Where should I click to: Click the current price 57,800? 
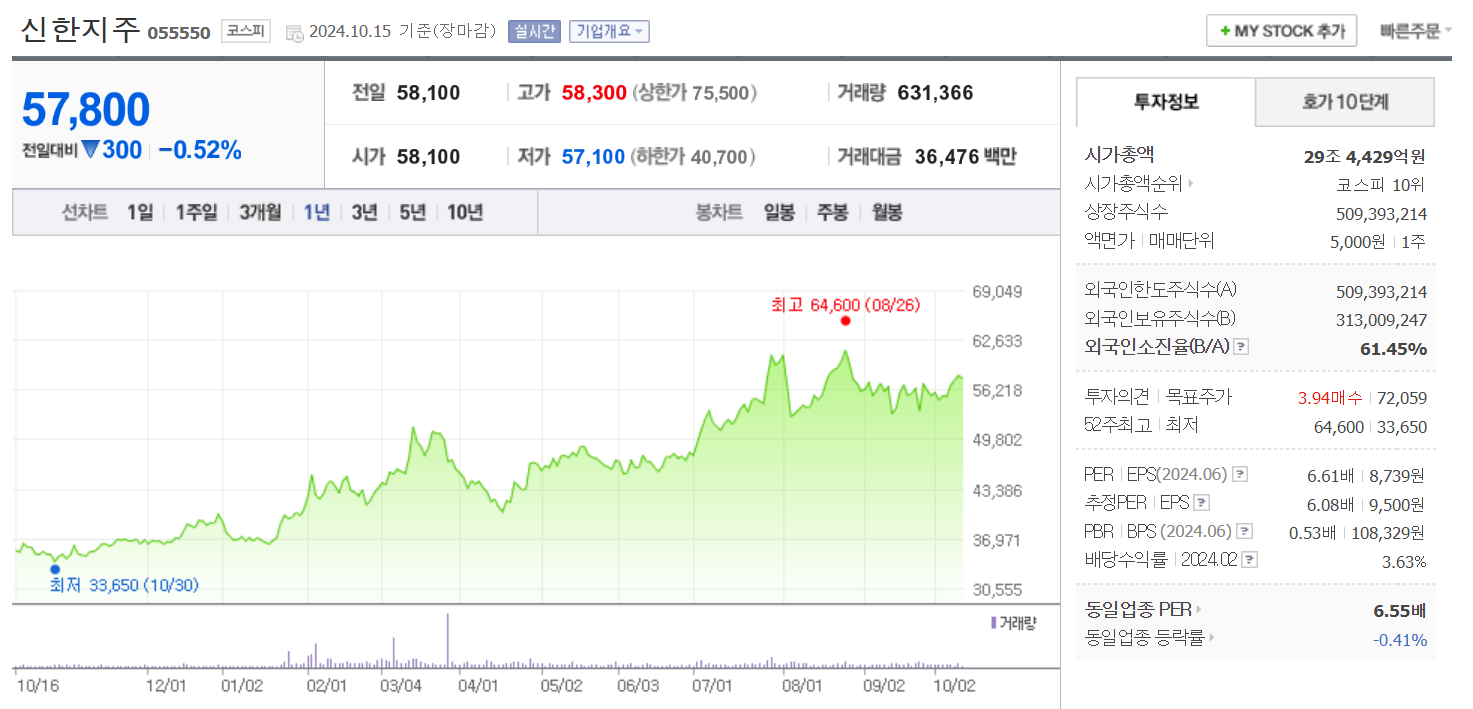click(x=86, y=109)
